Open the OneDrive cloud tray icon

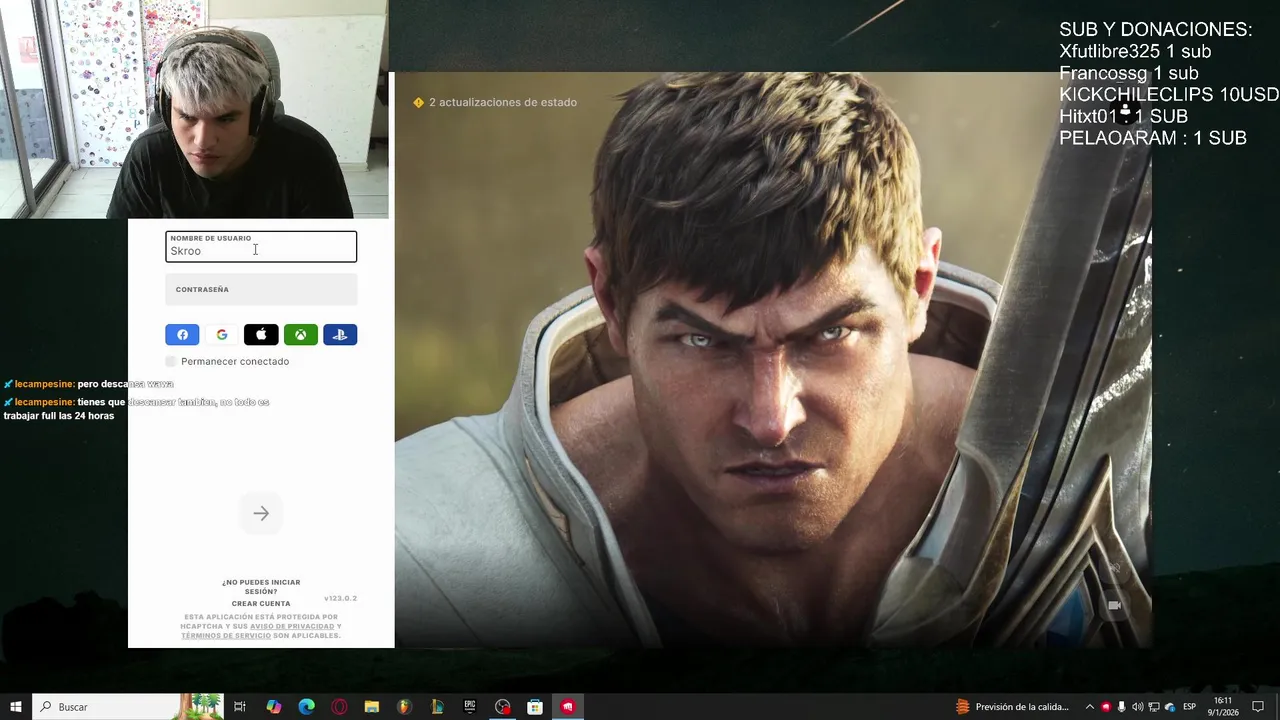coord(1170,707)
